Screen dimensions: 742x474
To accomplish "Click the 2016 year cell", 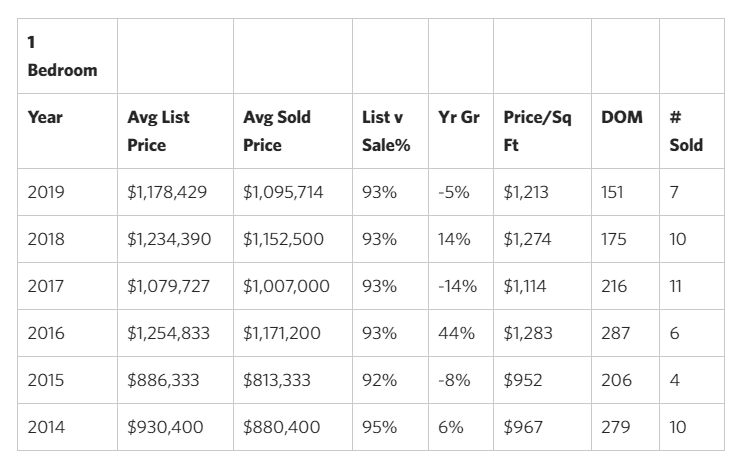I will (x=46, y=333).
